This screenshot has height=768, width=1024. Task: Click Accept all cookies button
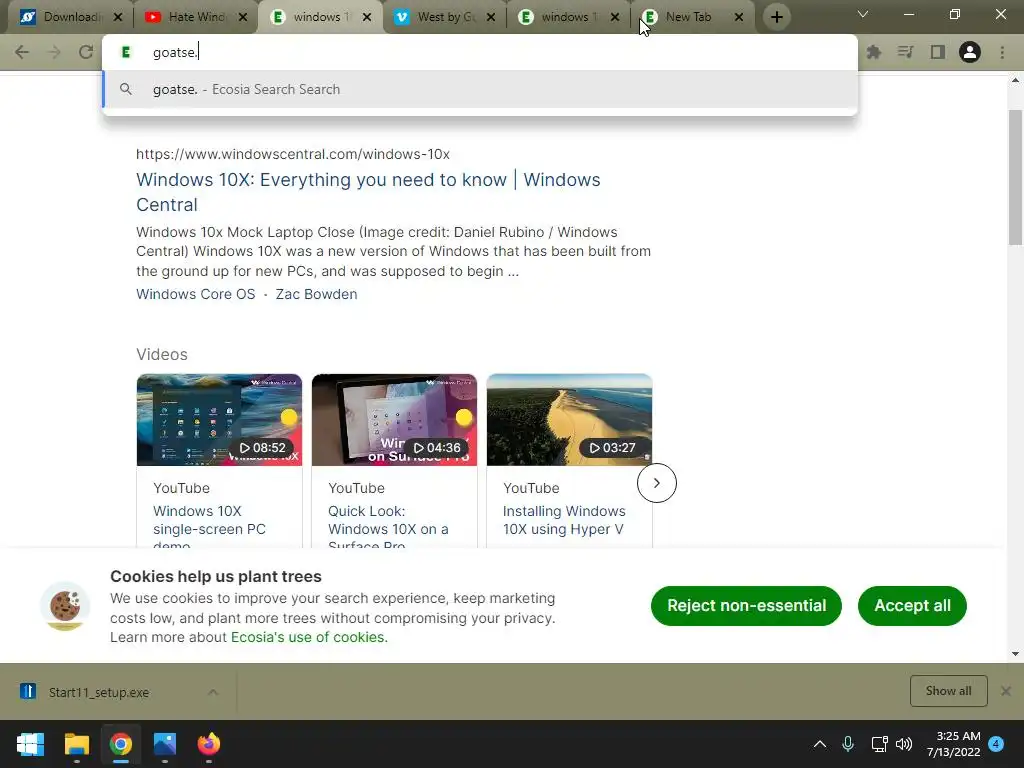pyautogui.click(x=912, y=606)
